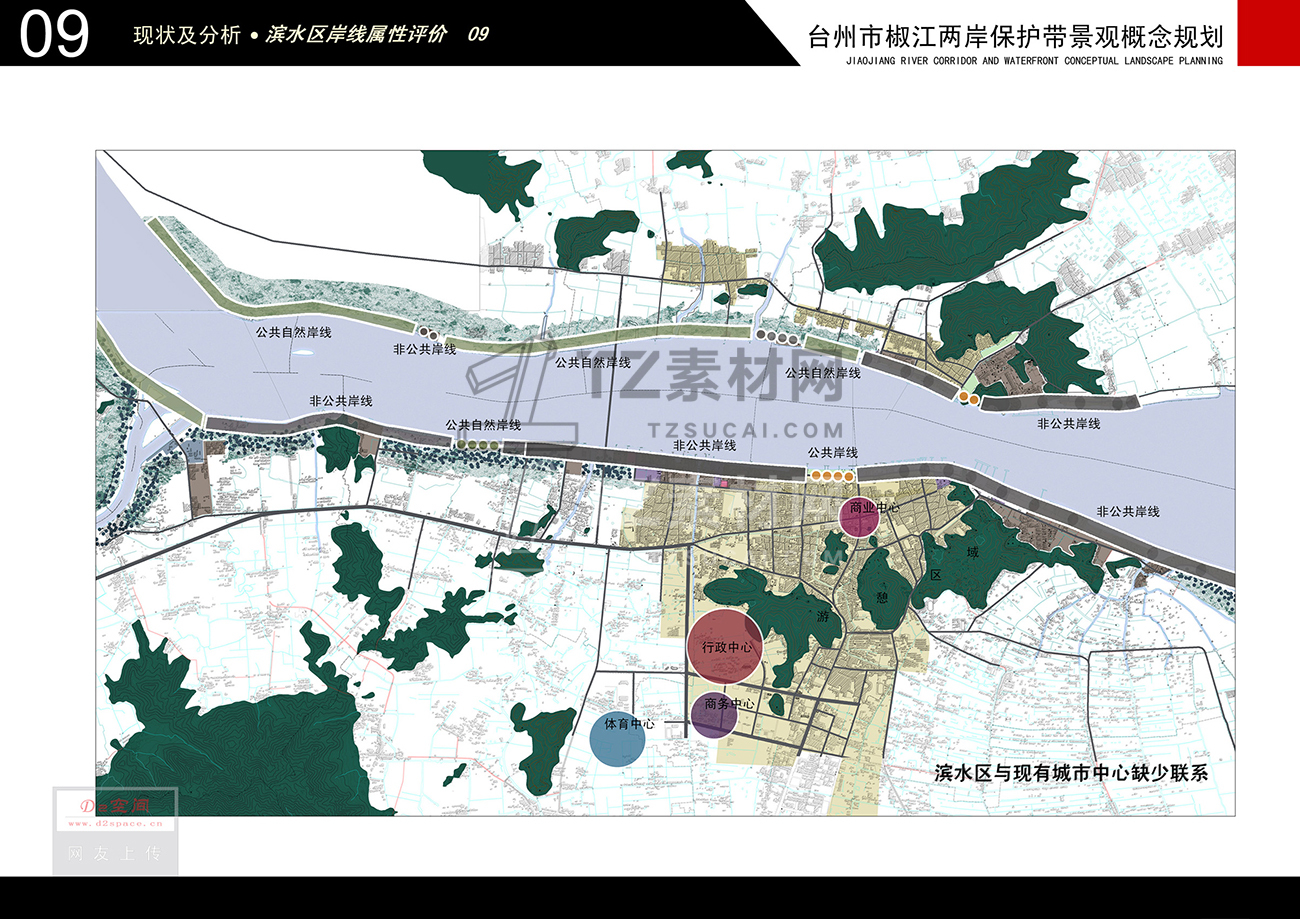1300x919 pixels.
Task: Click the purple 商务中心 circle
Action: [715, 714]
